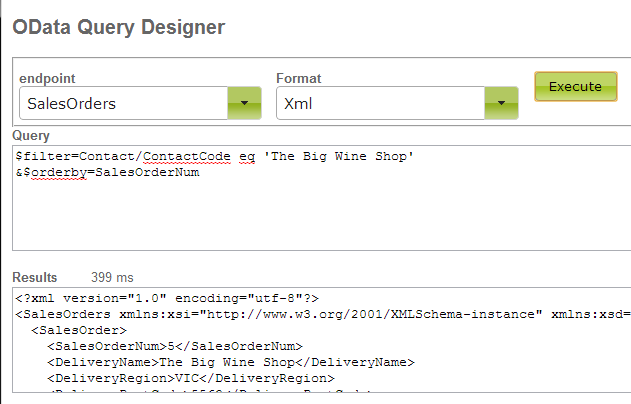Image resolution: width=631 pixels, height=404 pixels.
Task: Click the SalesOrders xmlns result line
Action: 323,314
